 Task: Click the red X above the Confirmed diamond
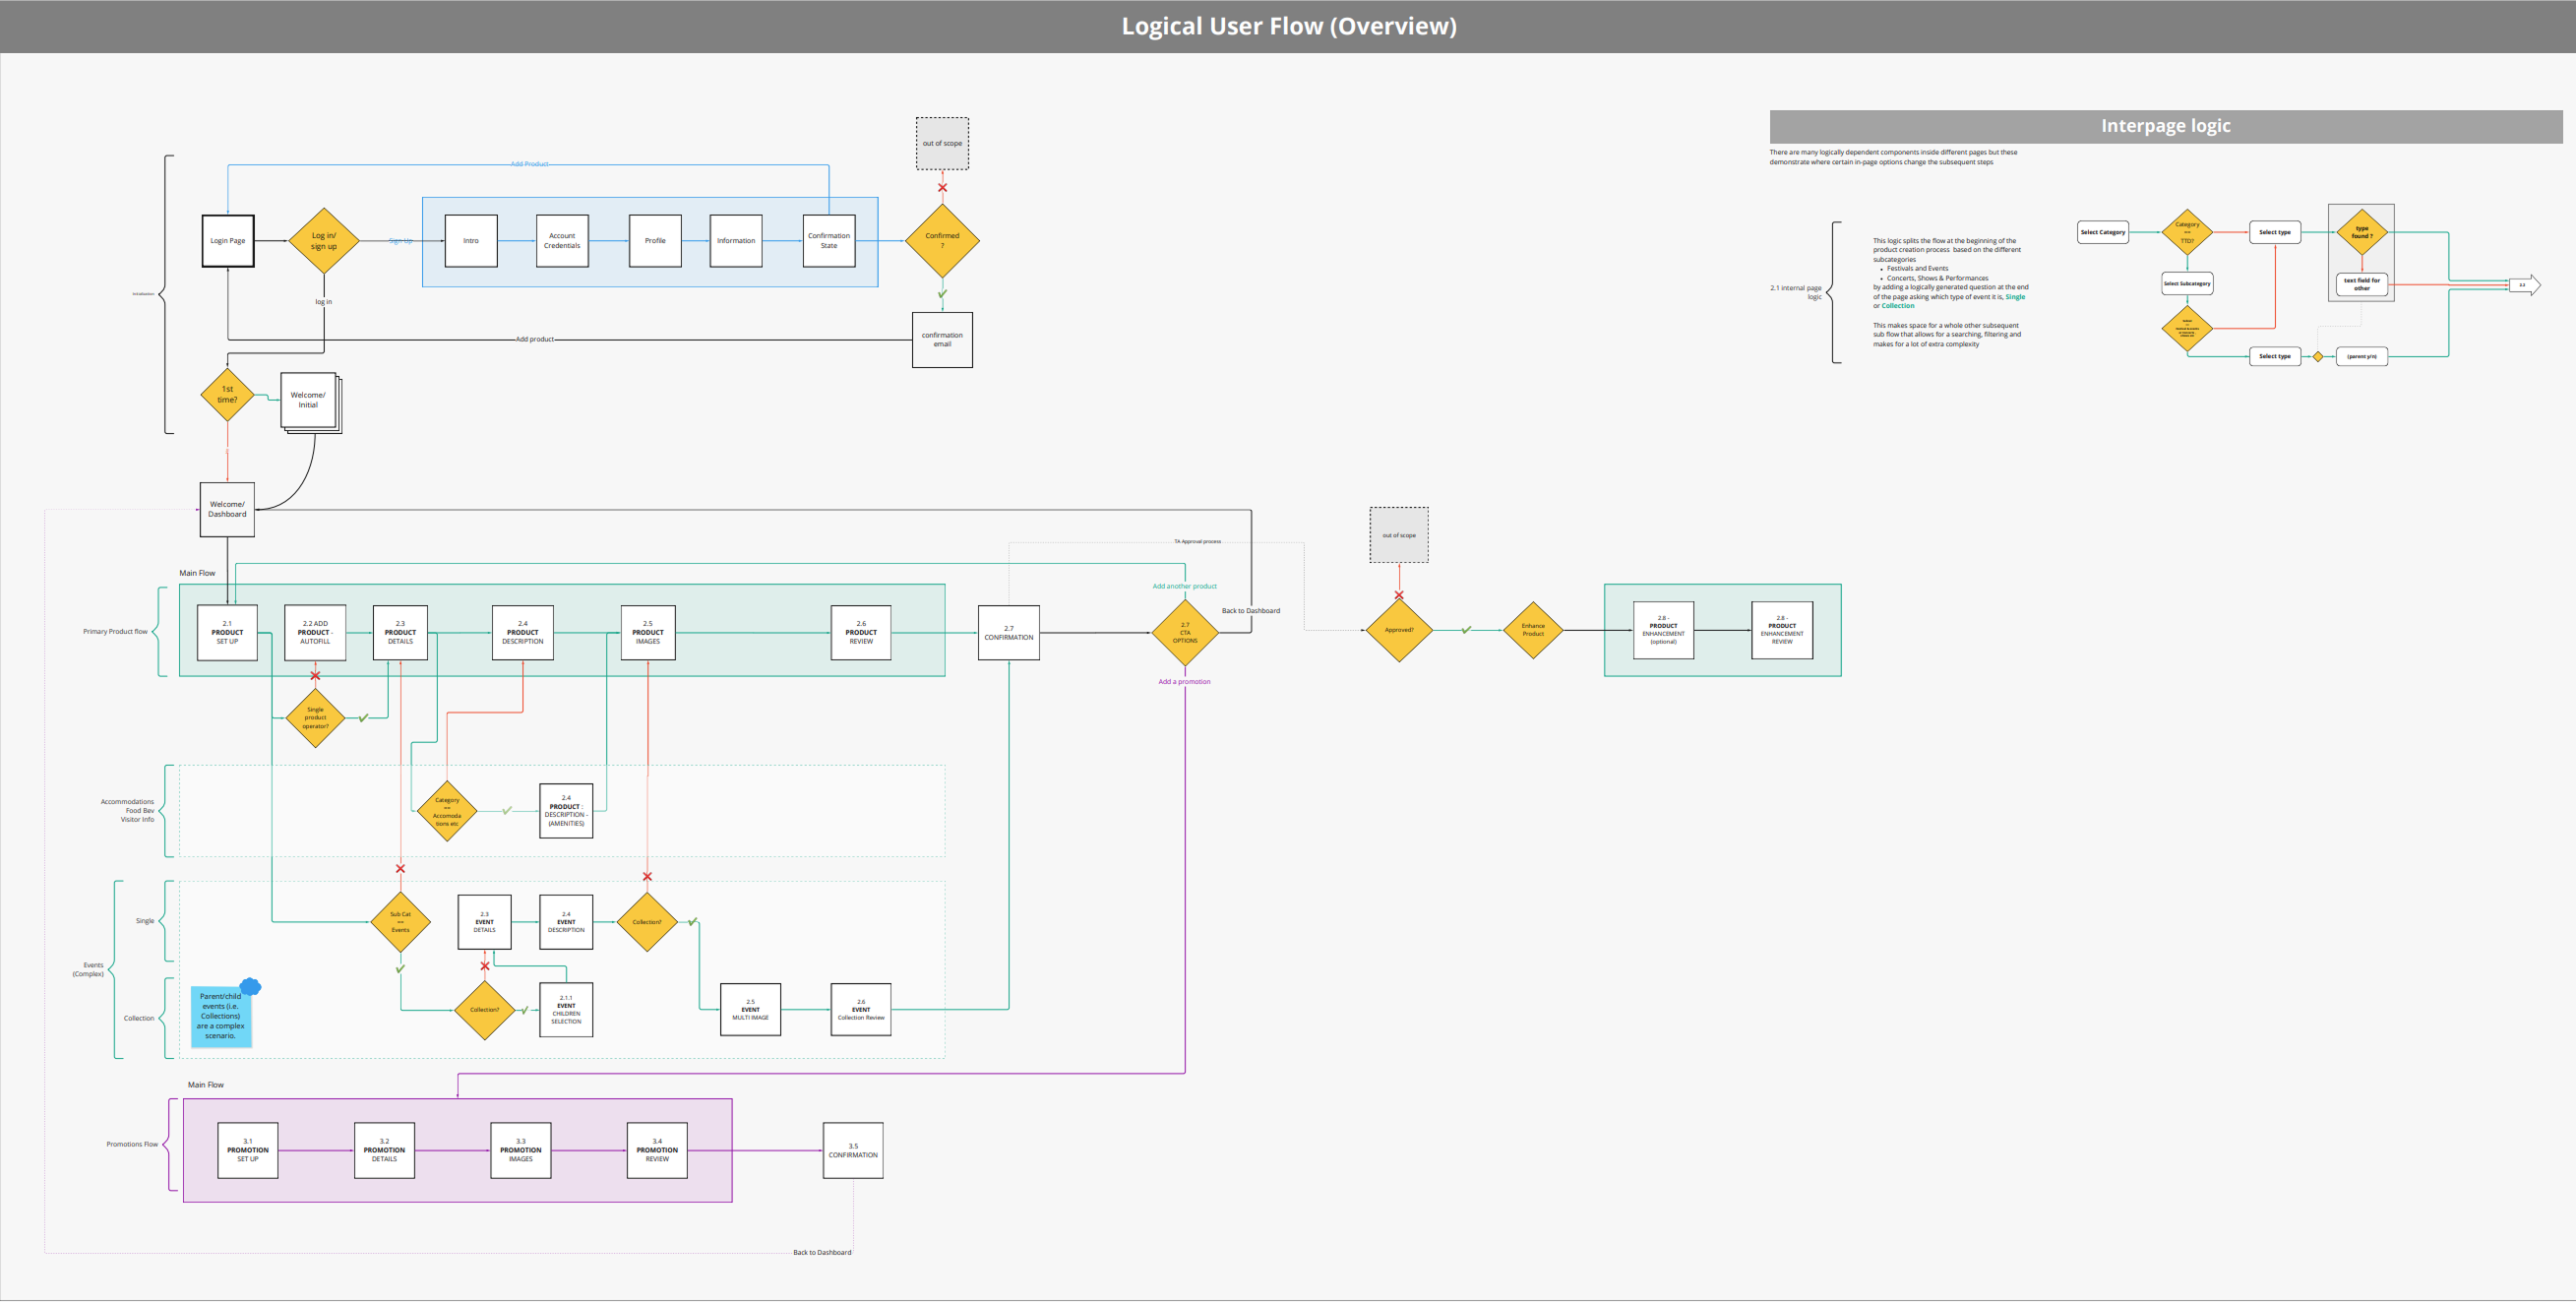[x=942, y=188]
